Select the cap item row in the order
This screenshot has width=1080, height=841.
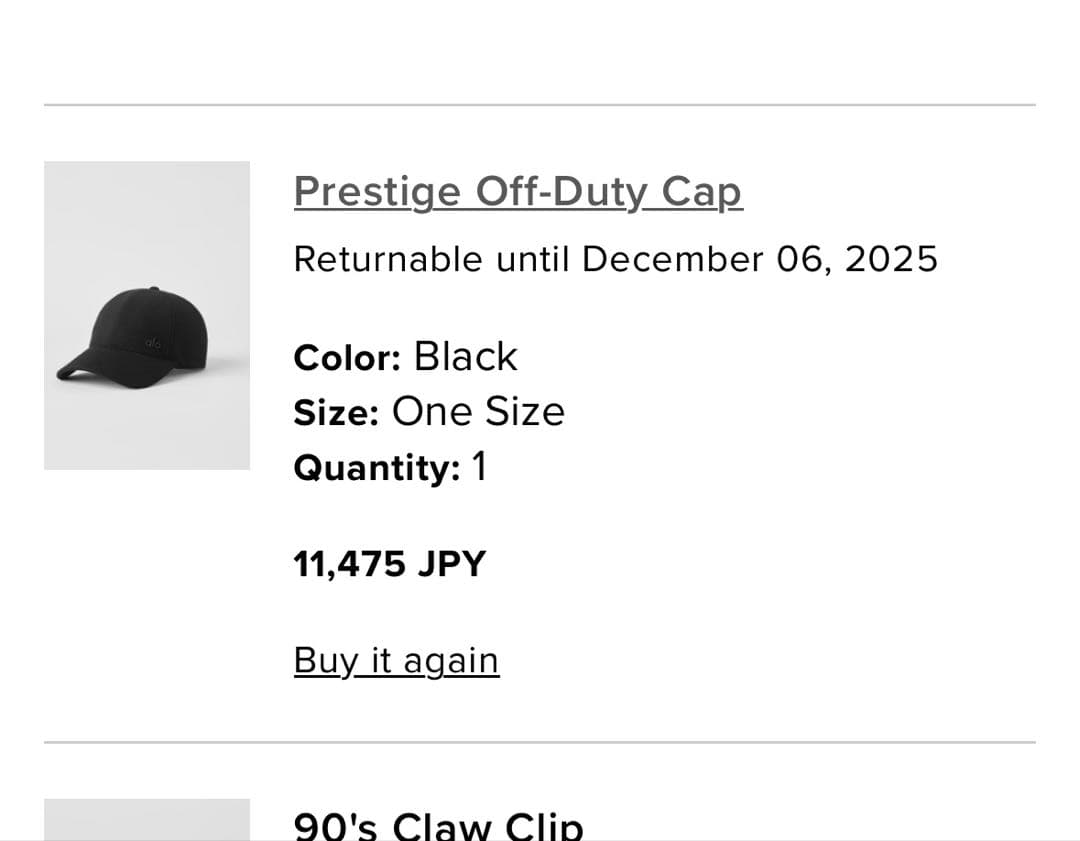click(540, 420)
